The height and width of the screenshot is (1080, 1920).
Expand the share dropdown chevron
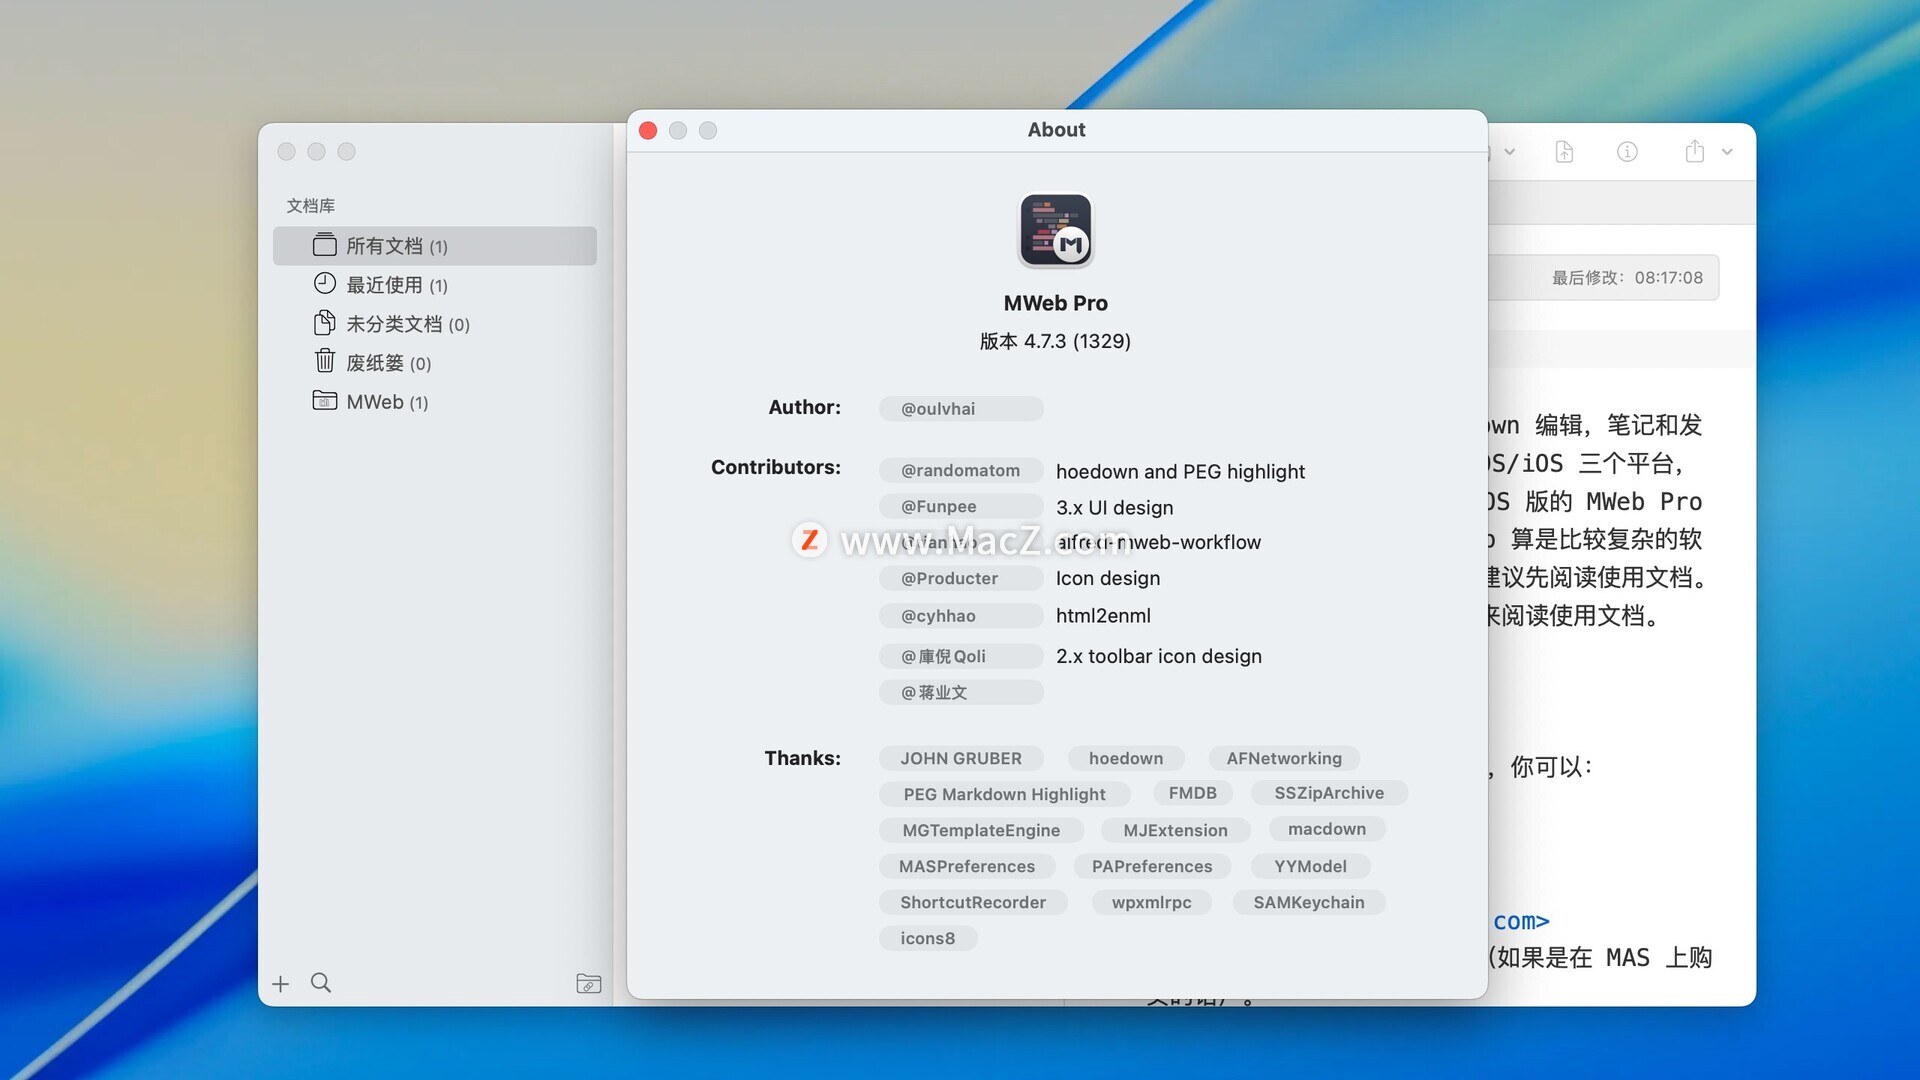(1727, 152)
